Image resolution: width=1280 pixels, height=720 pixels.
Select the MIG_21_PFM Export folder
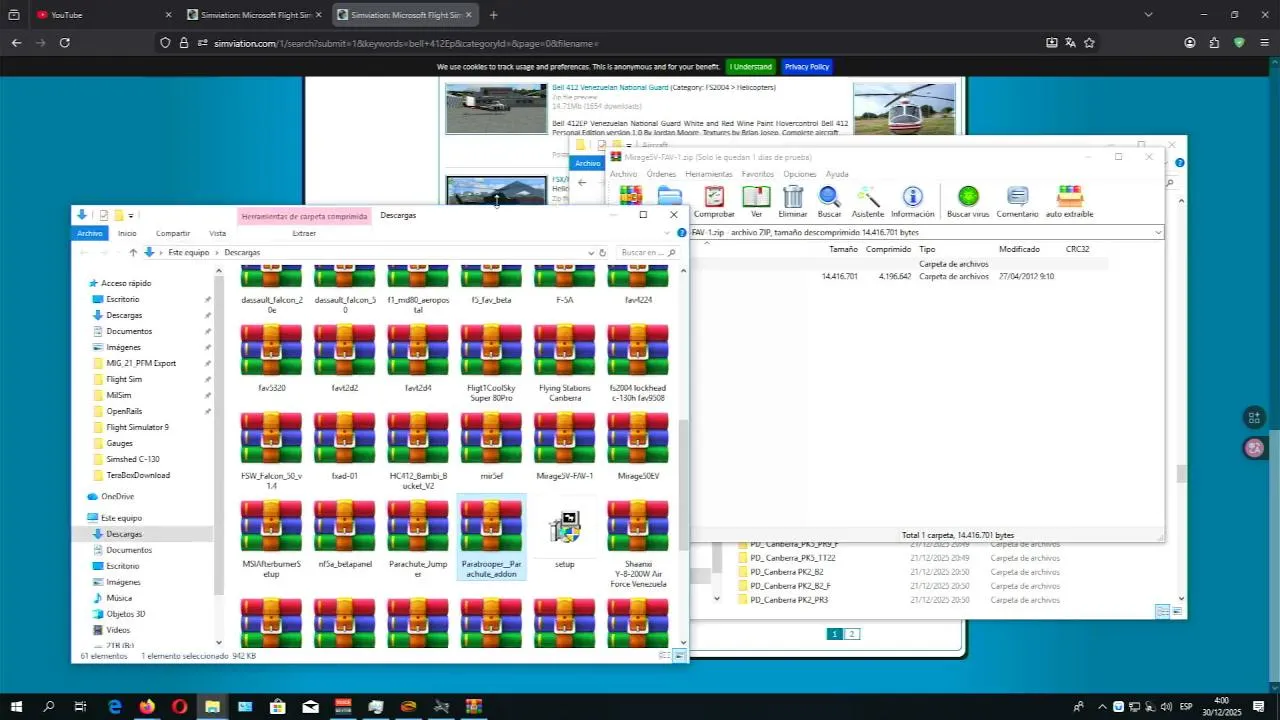tap(141, 363)
